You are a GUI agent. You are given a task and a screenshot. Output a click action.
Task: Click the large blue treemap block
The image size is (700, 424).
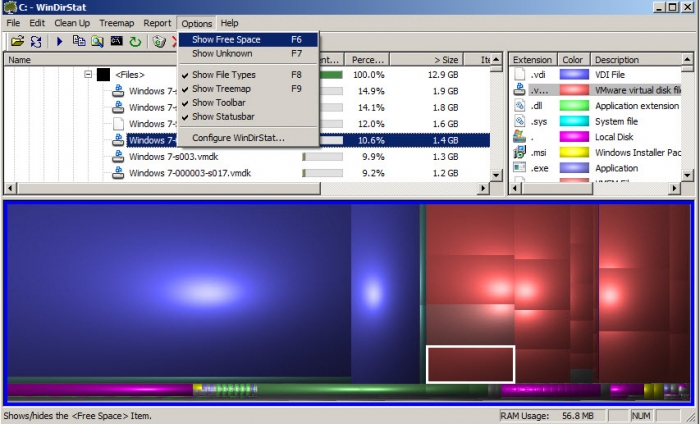point(179,290)
